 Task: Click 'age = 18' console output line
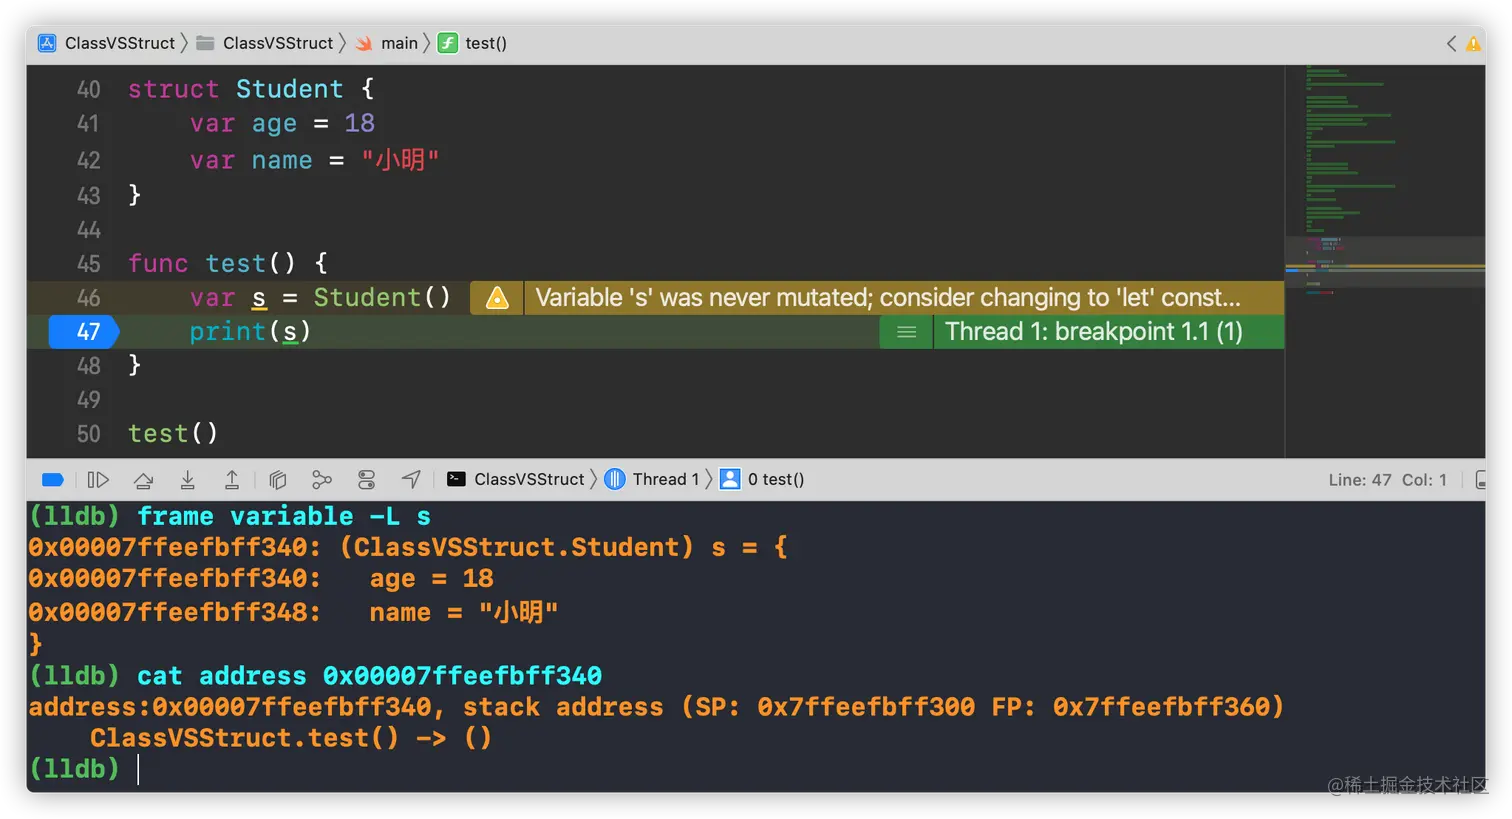(x=431, y=579)
